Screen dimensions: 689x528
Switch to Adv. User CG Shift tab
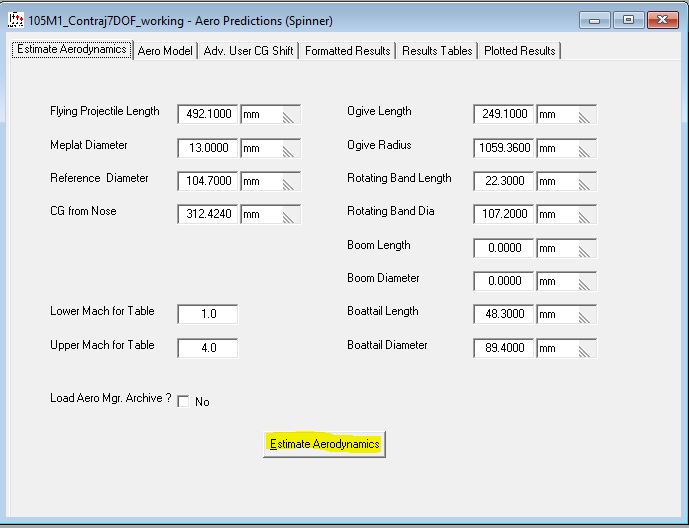pyautogui.click(x=249, y=51)
